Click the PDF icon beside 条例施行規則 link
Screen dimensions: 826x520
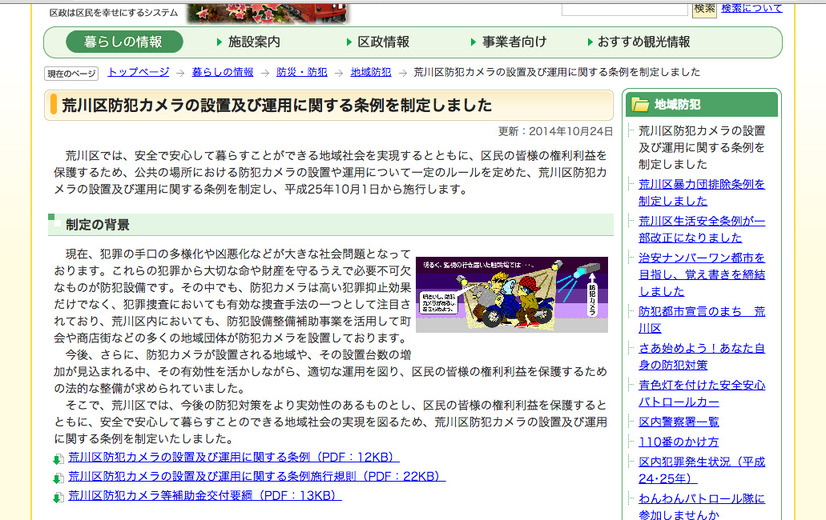58,477
